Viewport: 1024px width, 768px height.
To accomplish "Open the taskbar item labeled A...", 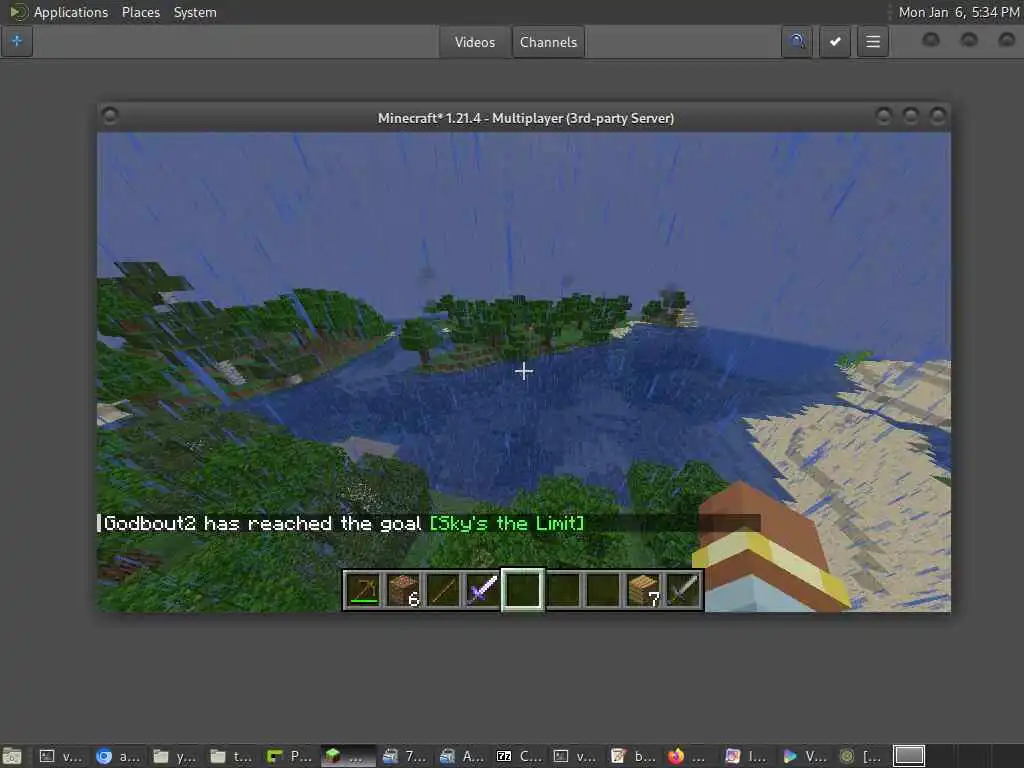I will click(461, 756).
